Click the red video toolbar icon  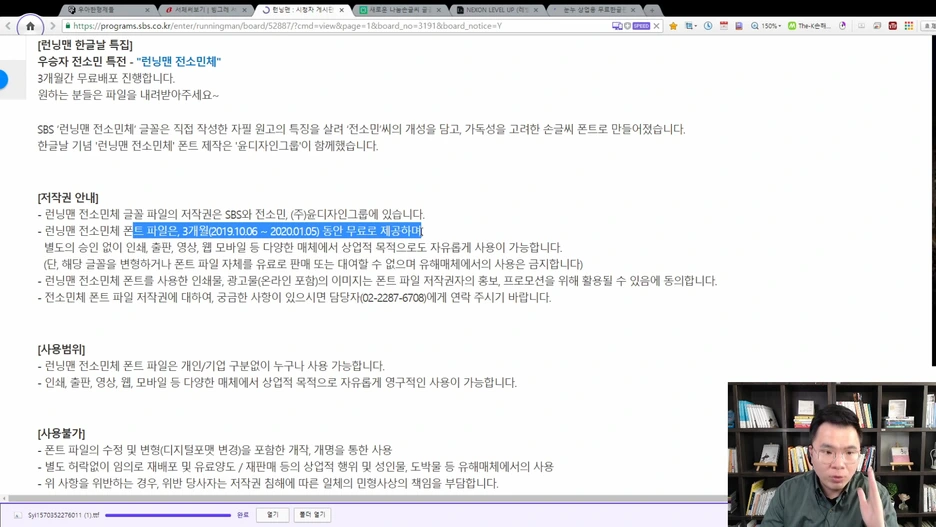click(x=893, y=26)
